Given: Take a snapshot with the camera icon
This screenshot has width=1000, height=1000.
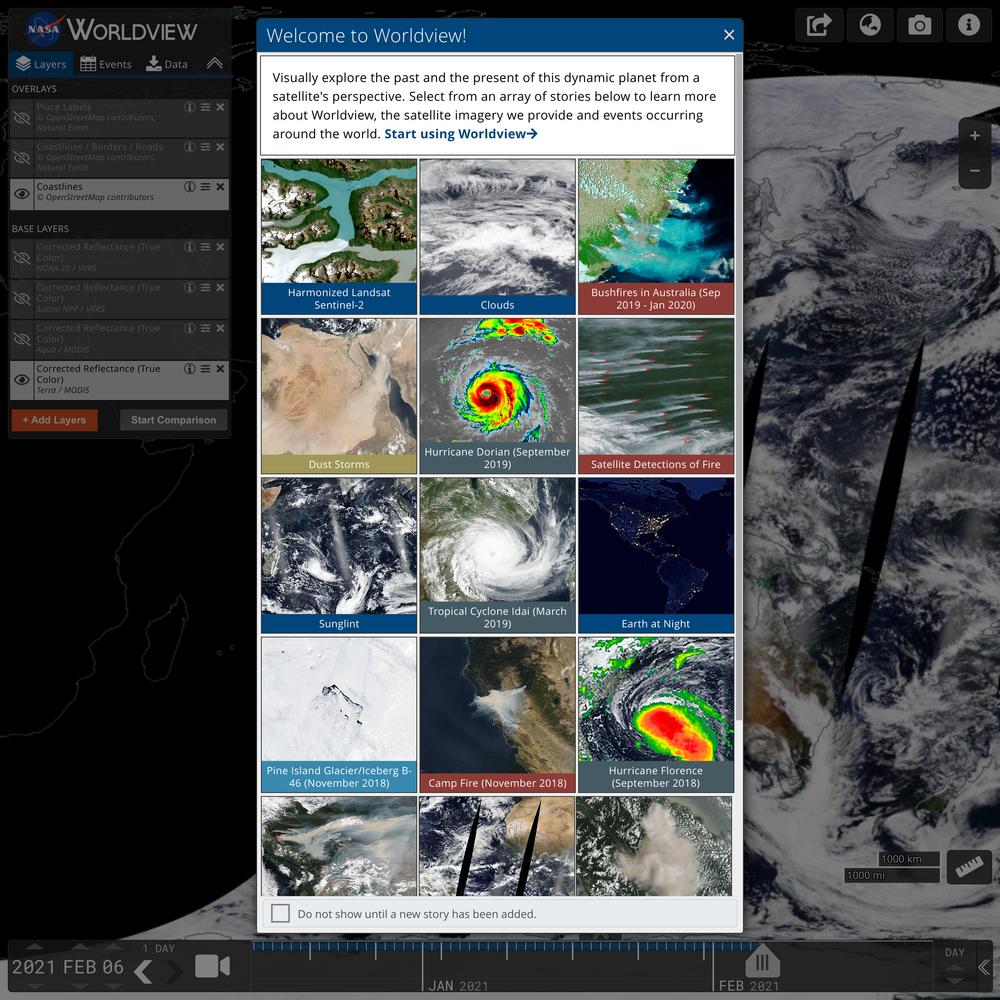Looking at the screenshot, I should pyautogui.click(x=919, y=26).
